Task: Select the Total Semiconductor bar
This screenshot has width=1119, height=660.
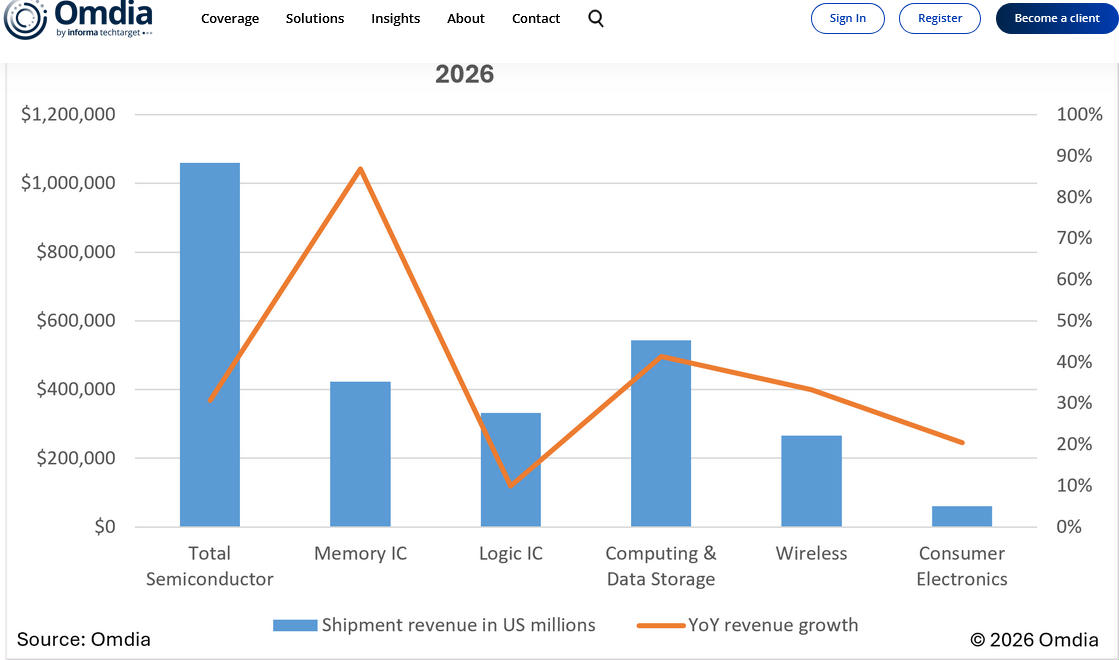Action: tap(210, 344)
